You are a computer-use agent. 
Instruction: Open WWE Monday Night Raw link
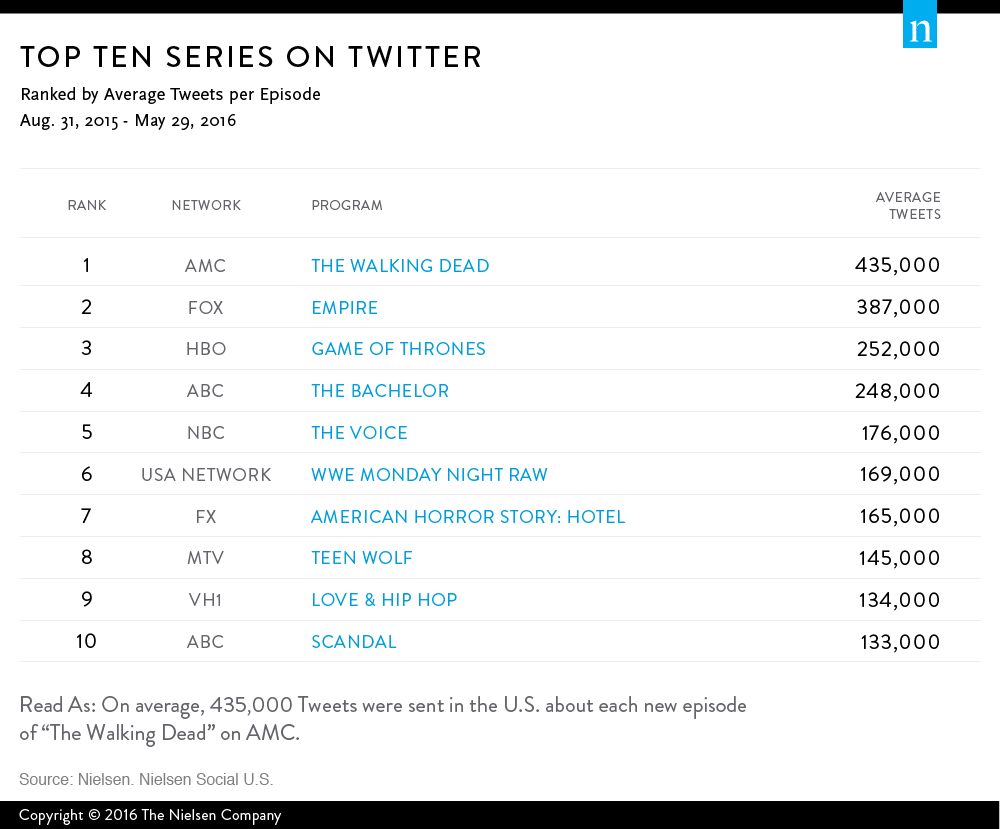(x=429, y=475)
